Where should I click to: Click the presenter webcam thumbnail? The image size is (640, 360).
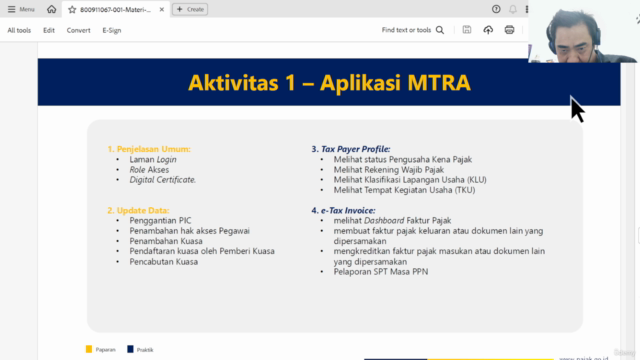(584, 31)
